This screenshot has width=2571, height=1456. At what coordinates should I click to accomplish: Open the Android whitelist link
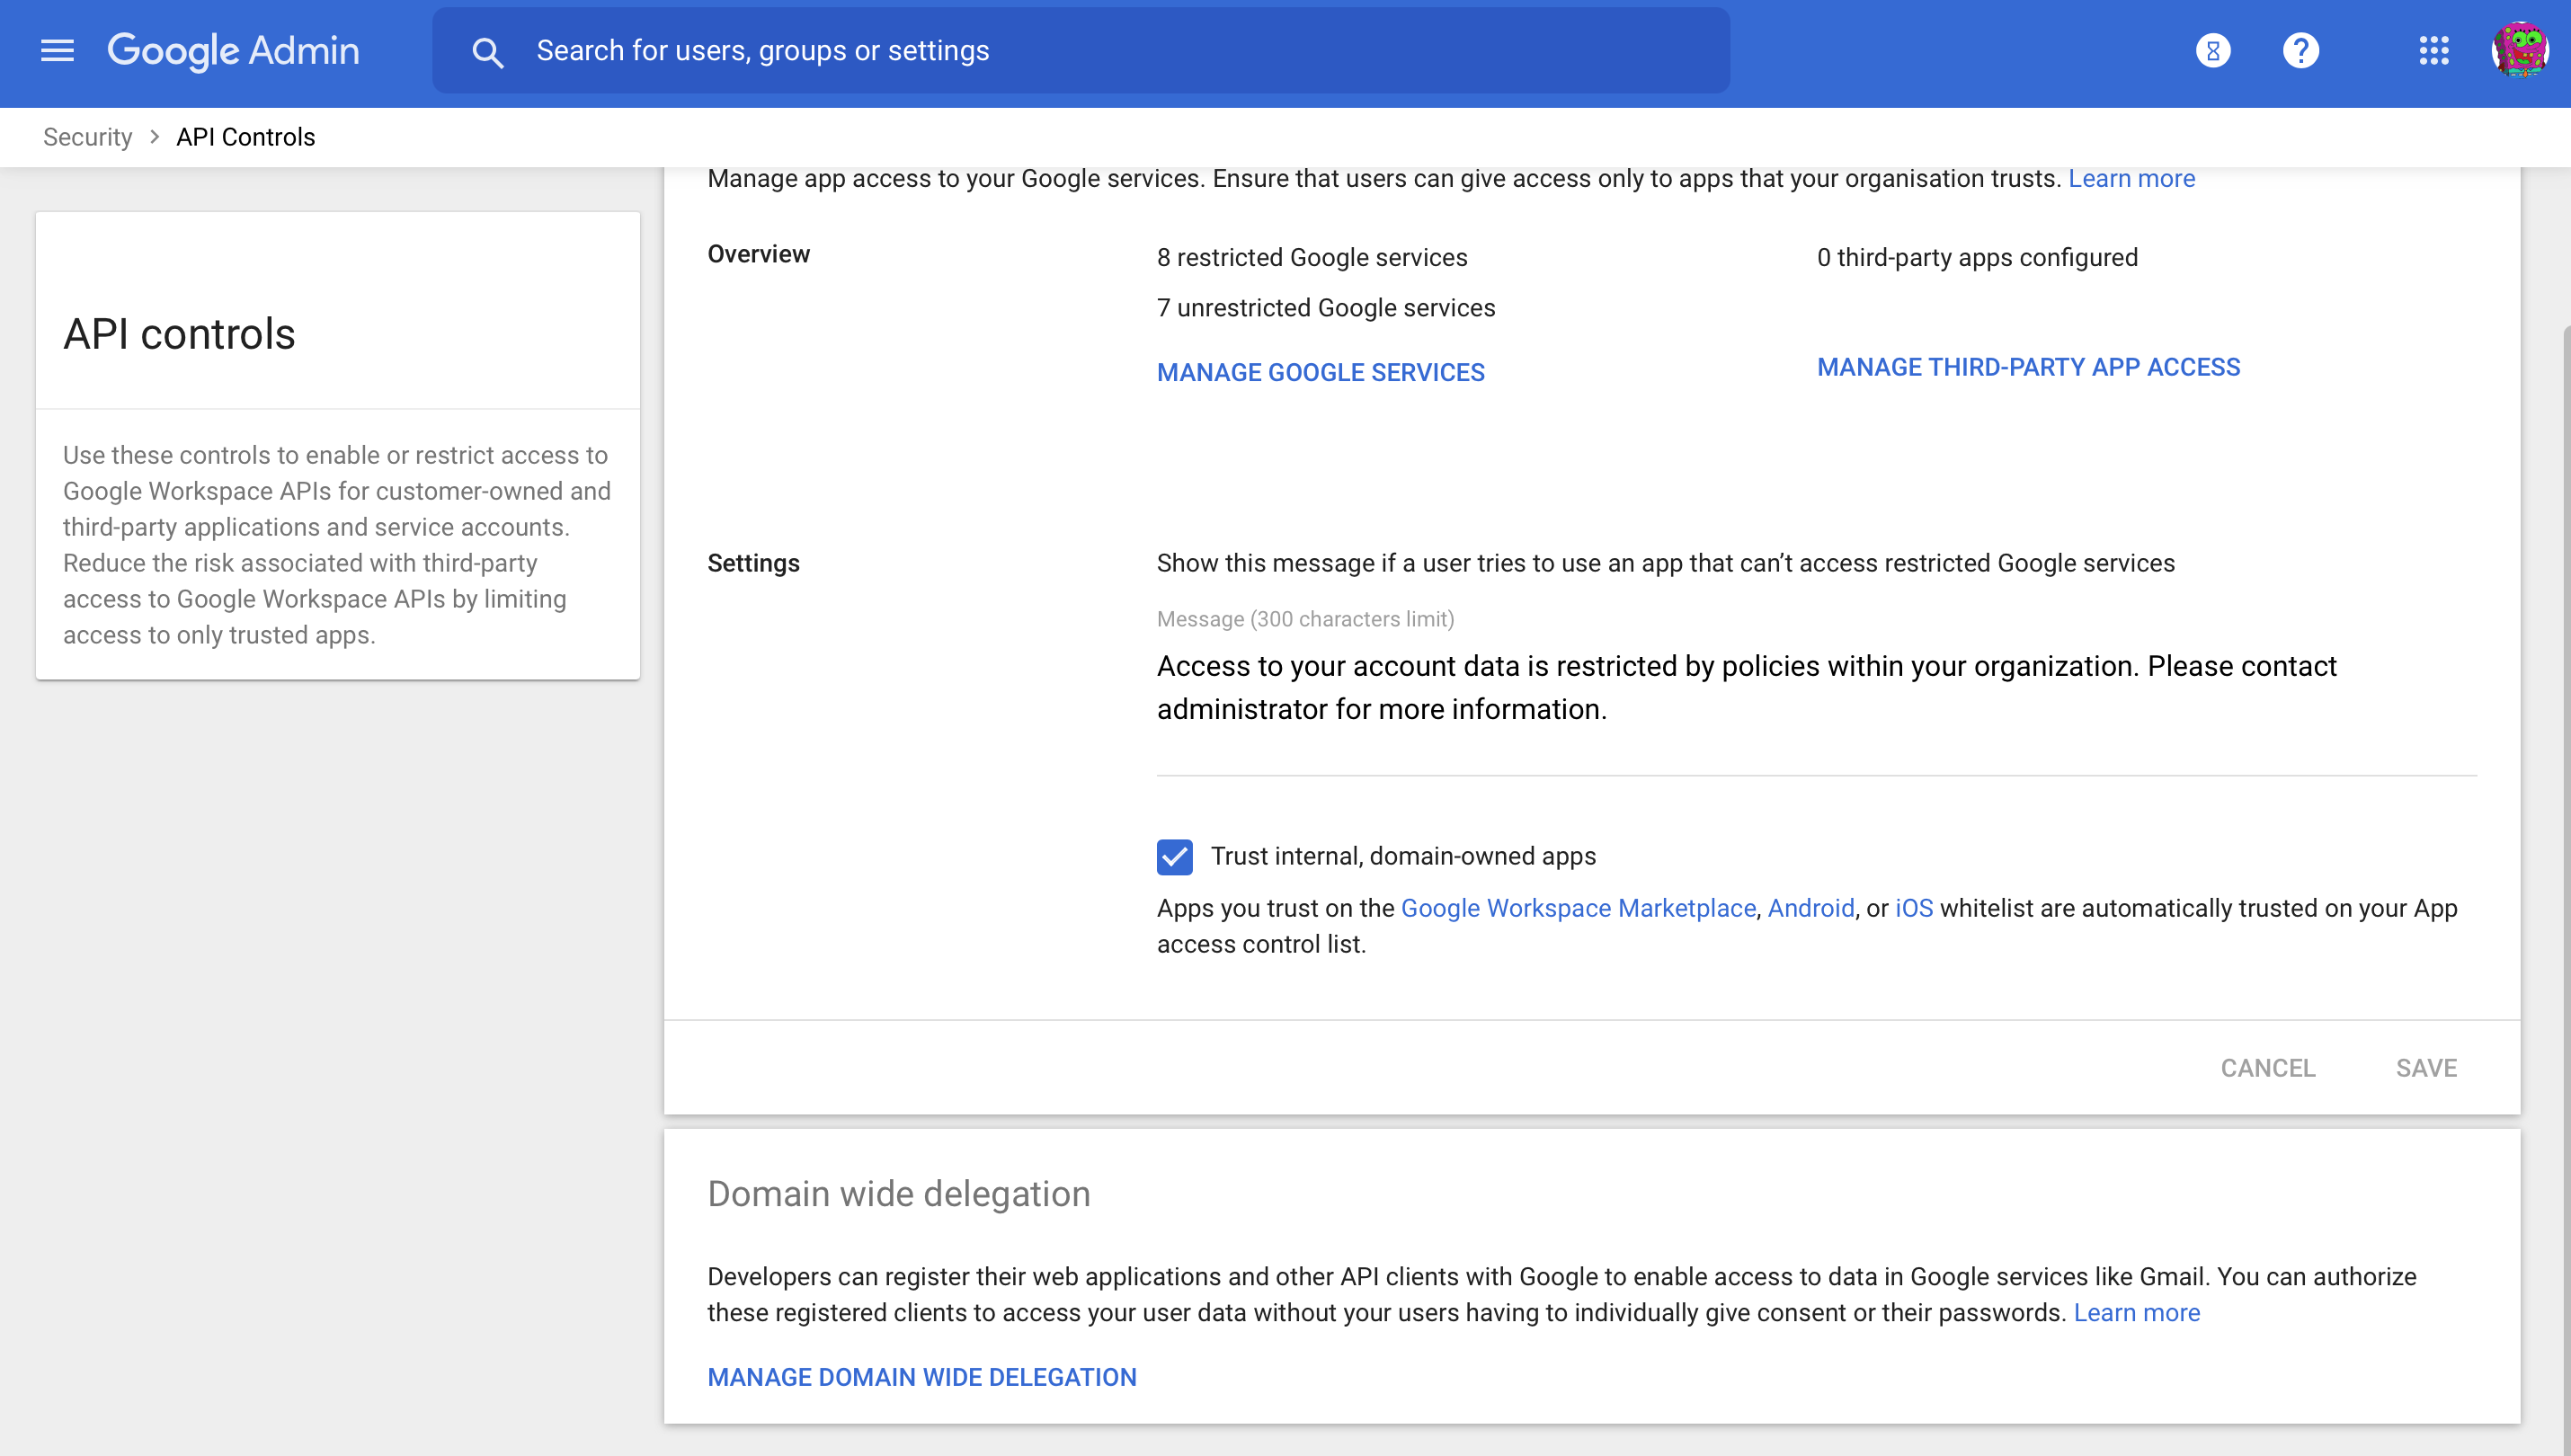click(x=1811, y=908)
